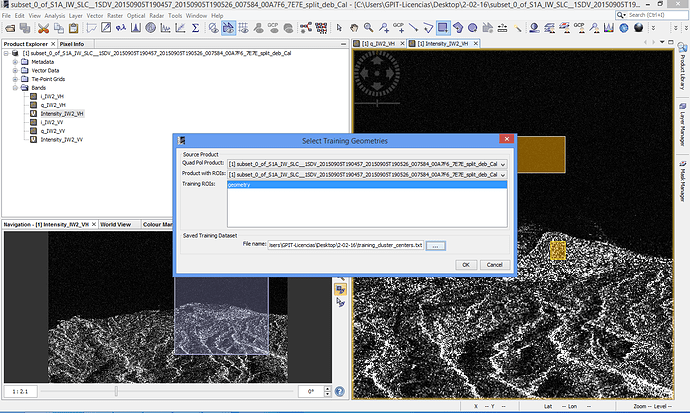
Task: Click the Copy icon in toolbar
Action: [59, 28]
